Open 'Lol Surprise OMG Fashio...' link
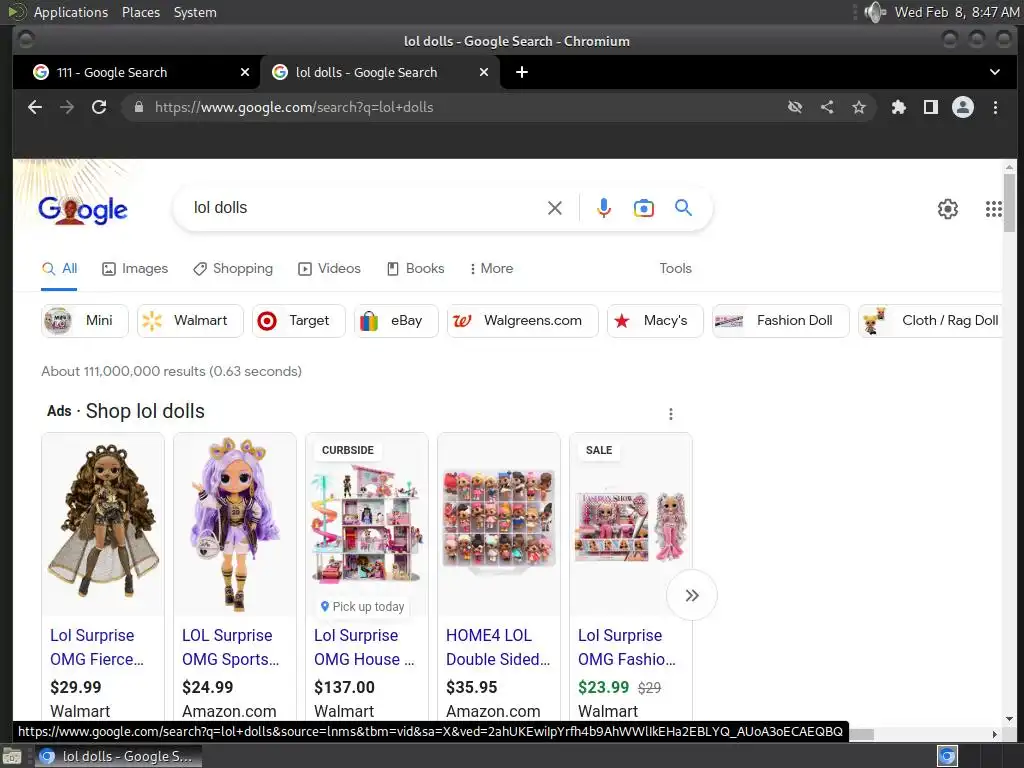The image size is (1024, 768). pos(626,647)
